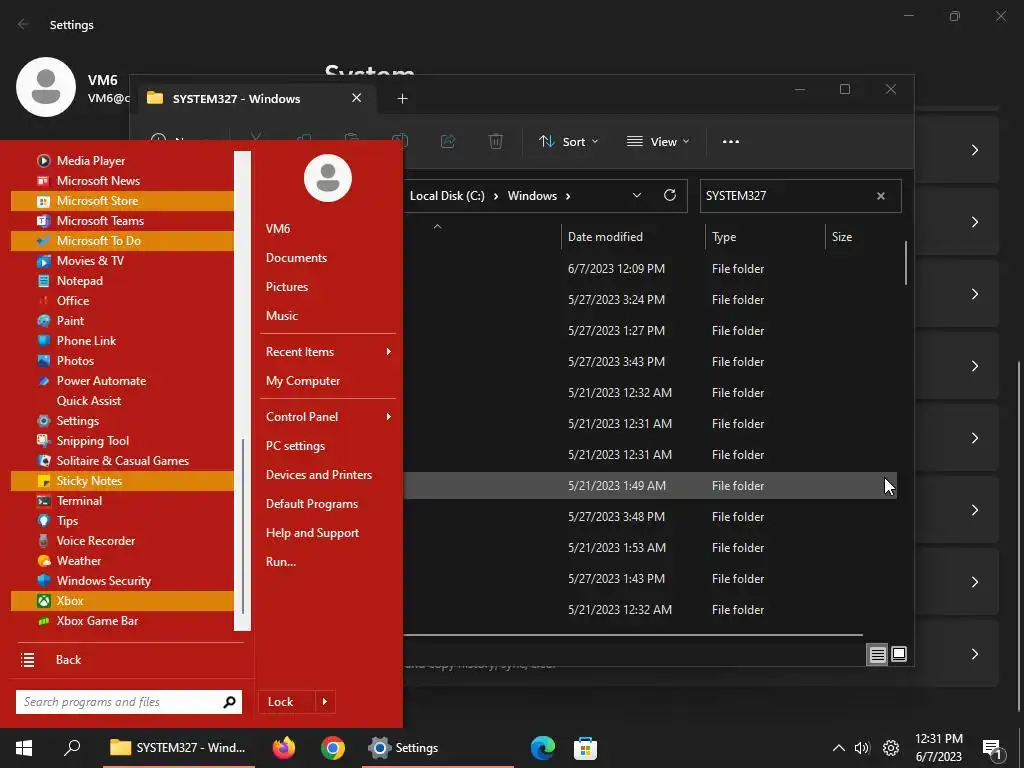Launch Voice Recorder
This screenshot has width=1024, height=768.
(x=122, y=541)
